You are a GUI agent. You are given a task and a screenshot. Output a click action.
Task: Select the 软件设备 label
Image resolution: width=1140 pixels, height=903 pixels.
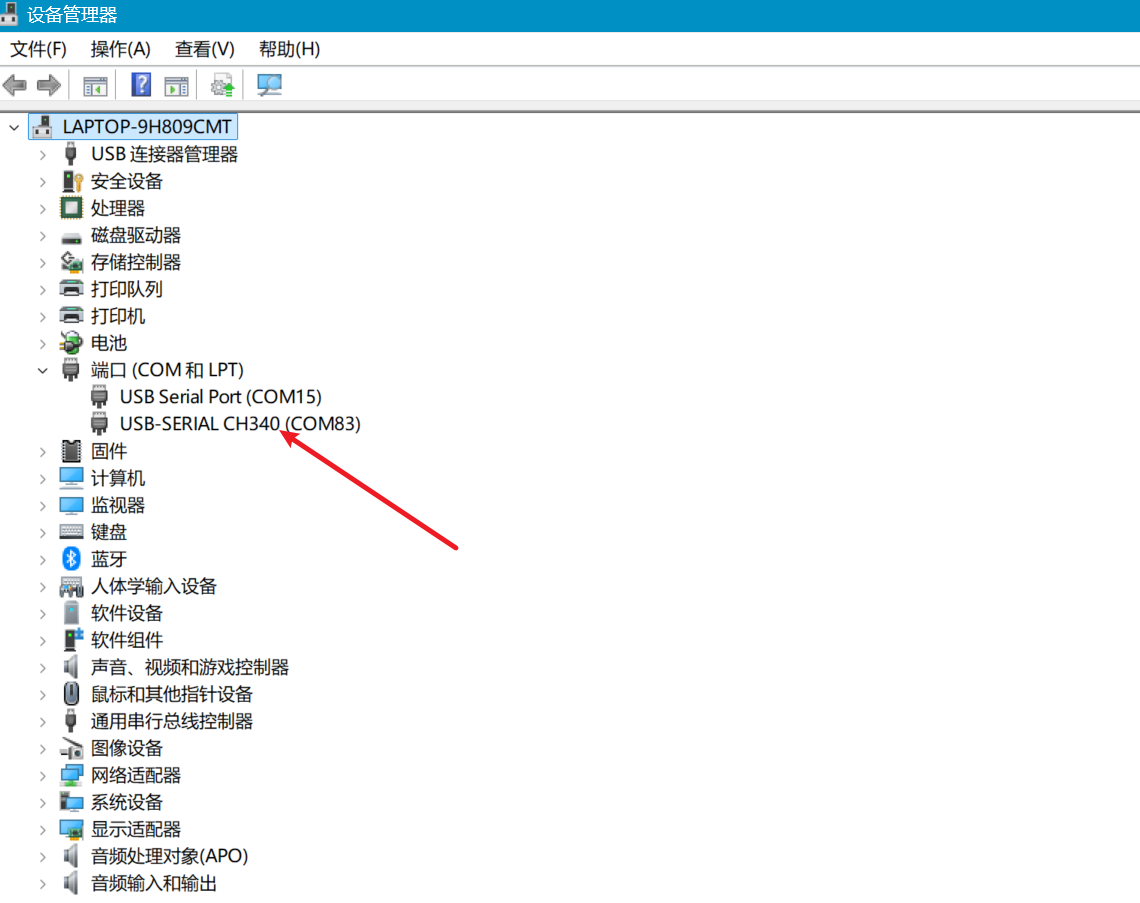[x=127, y=613]
